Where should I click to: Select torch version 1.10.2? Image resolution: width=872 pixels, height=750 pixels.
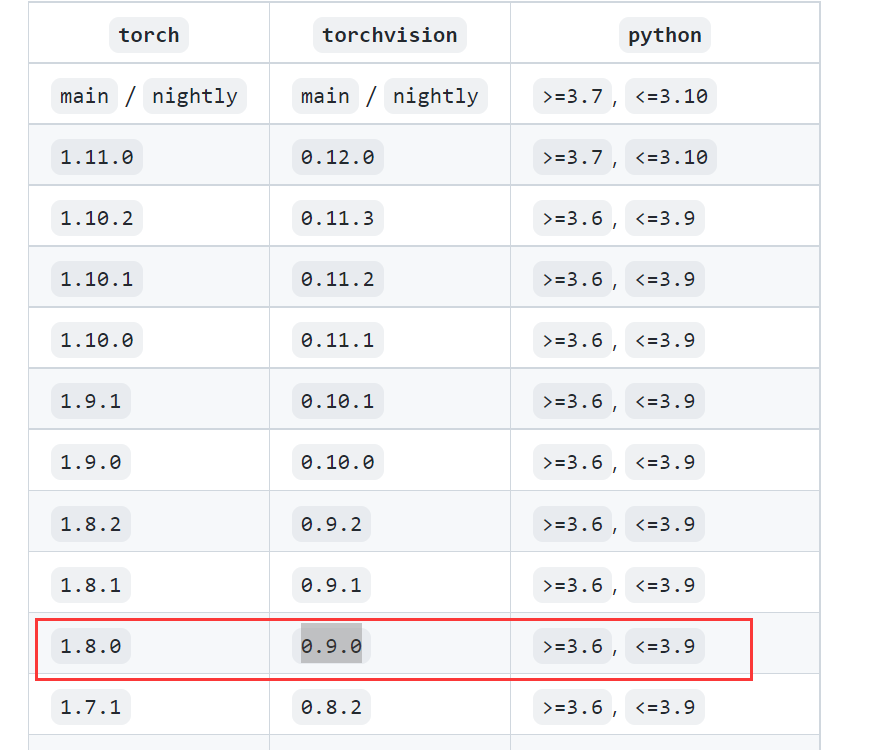click(96, 218)
